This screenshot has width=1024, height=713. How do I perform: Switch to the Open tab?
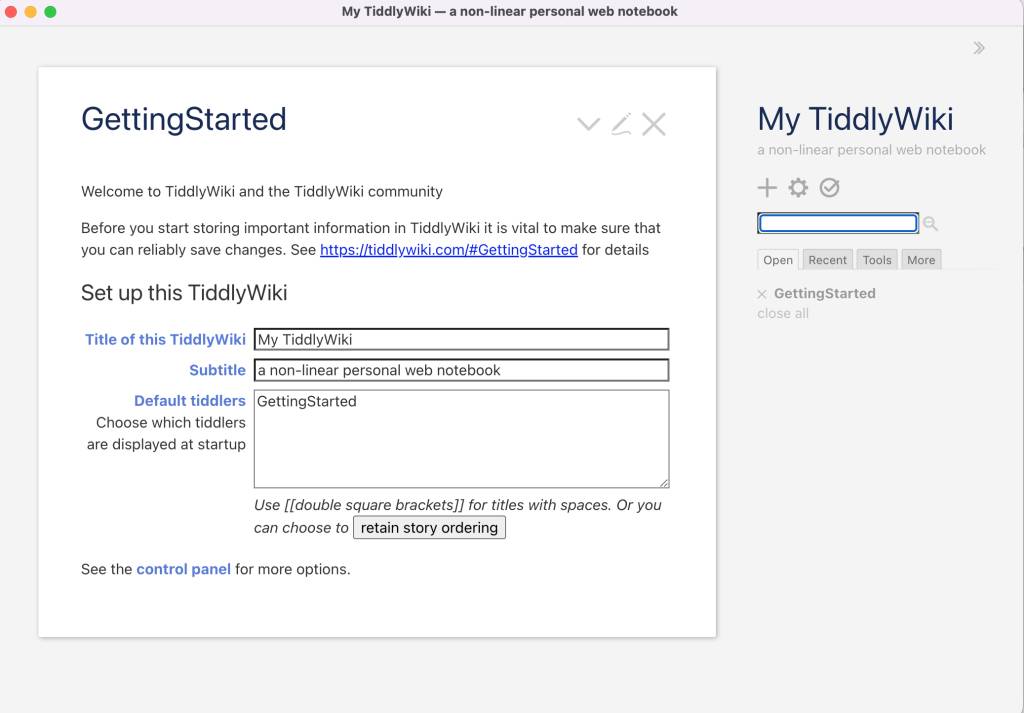tap(778, 260)
